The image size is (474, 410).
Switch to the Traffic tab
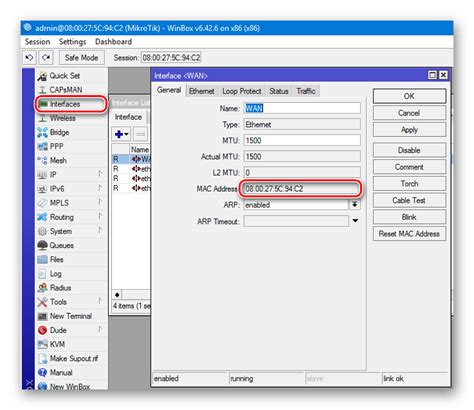[306, 91]
